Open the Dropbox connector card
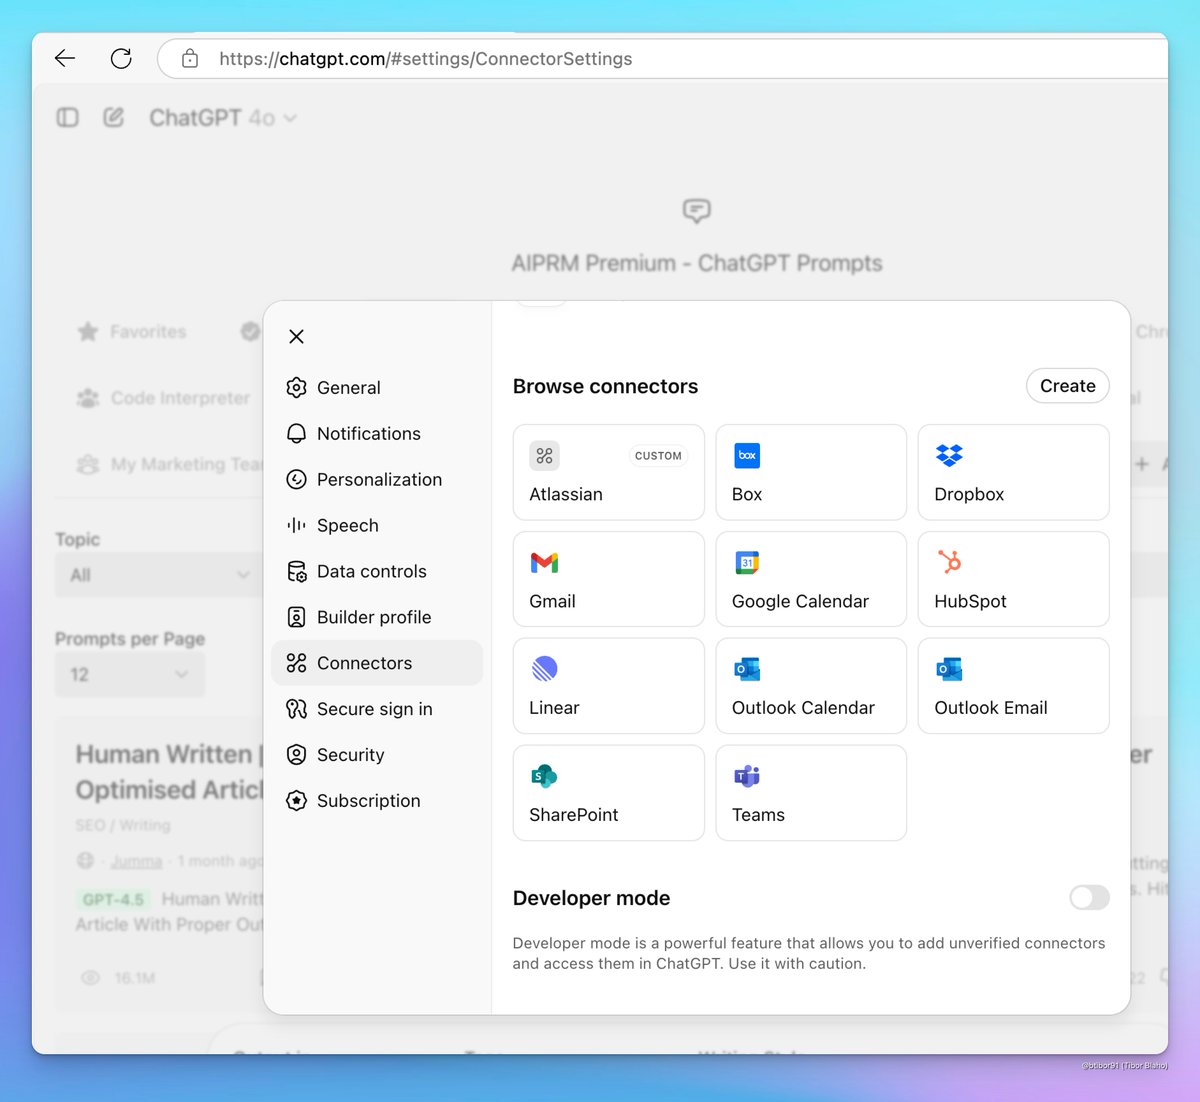 tap(1013, 472)
